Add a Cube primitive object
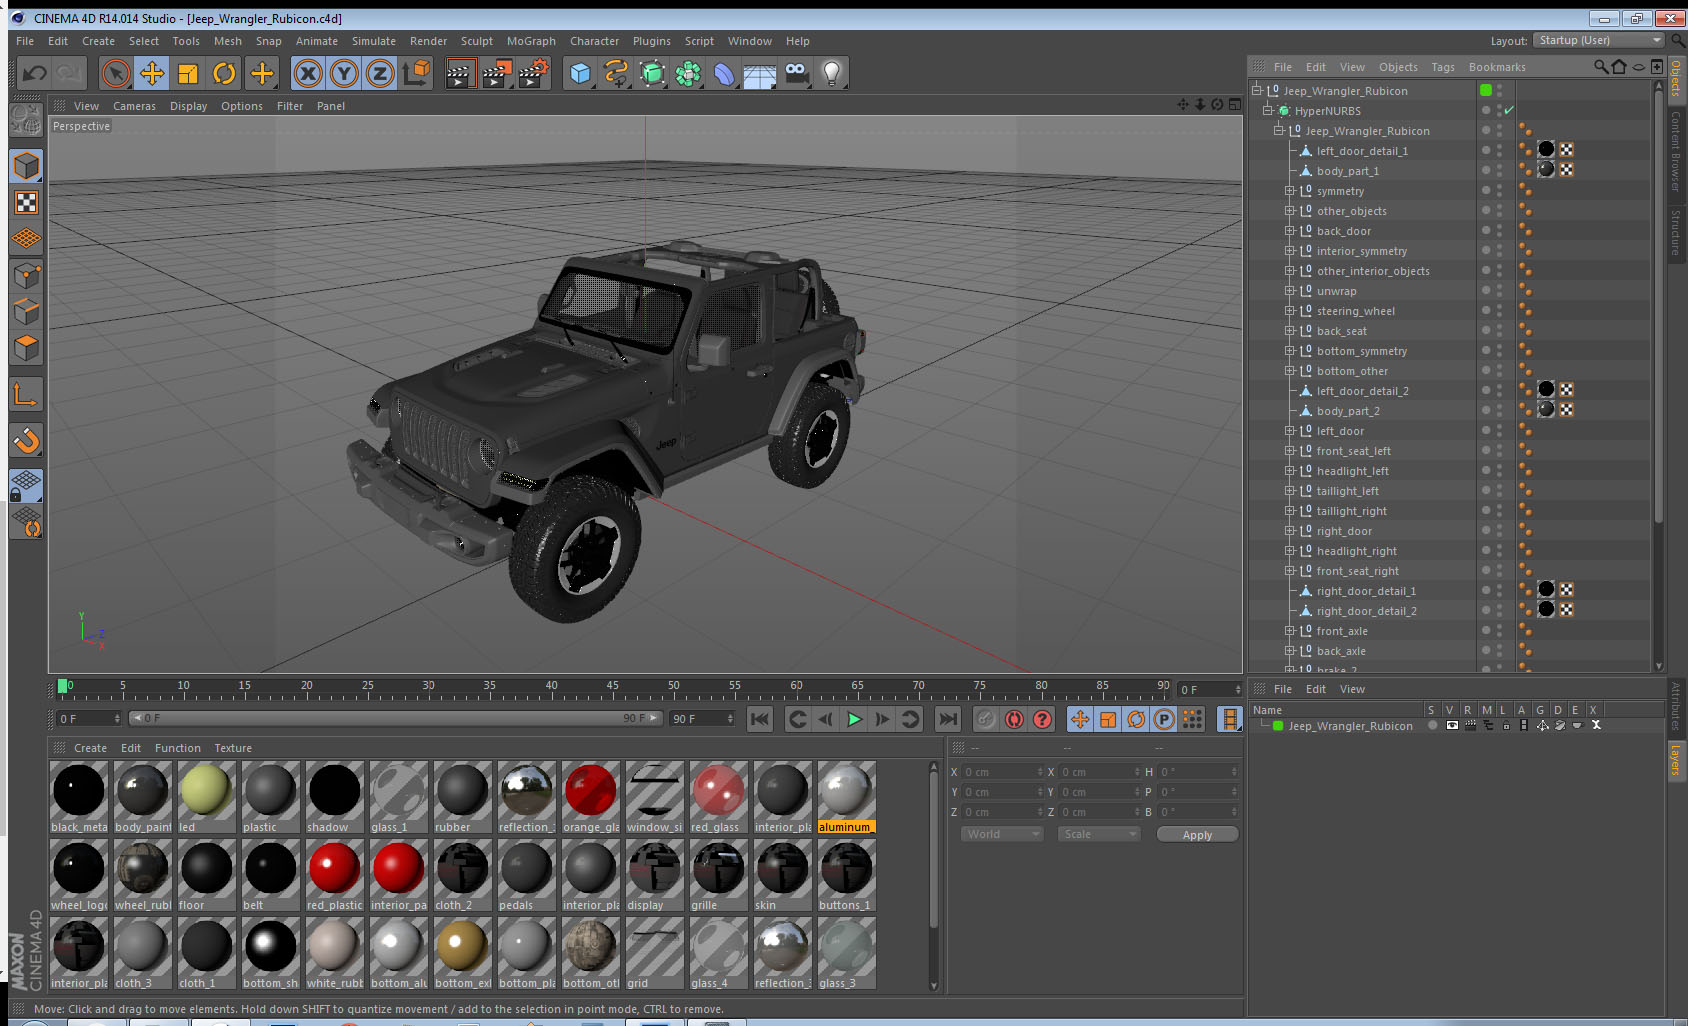Viewport: 1688px width, 1026px height. click(x=580, y=73)
